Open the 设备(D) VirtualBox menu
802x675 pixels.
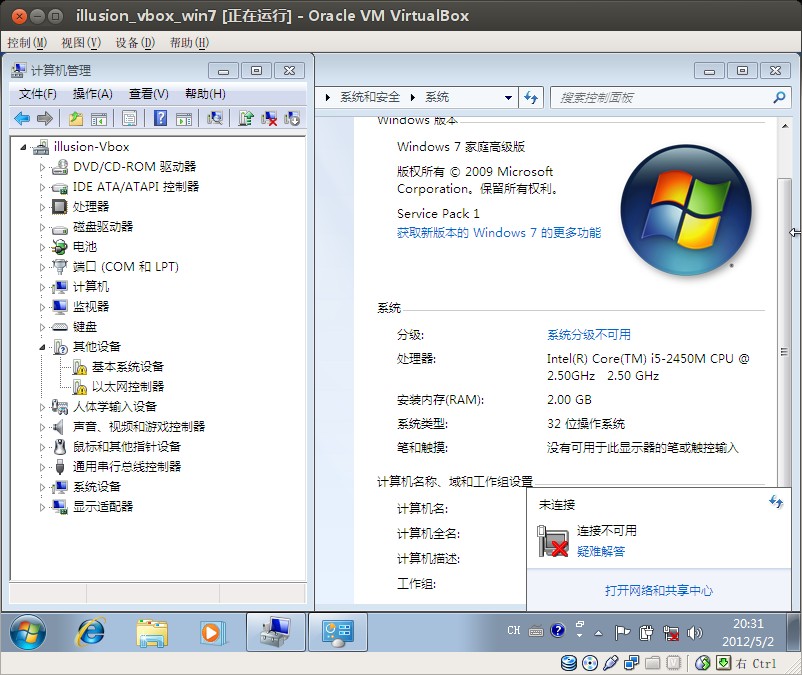click(x=135, y=42)
